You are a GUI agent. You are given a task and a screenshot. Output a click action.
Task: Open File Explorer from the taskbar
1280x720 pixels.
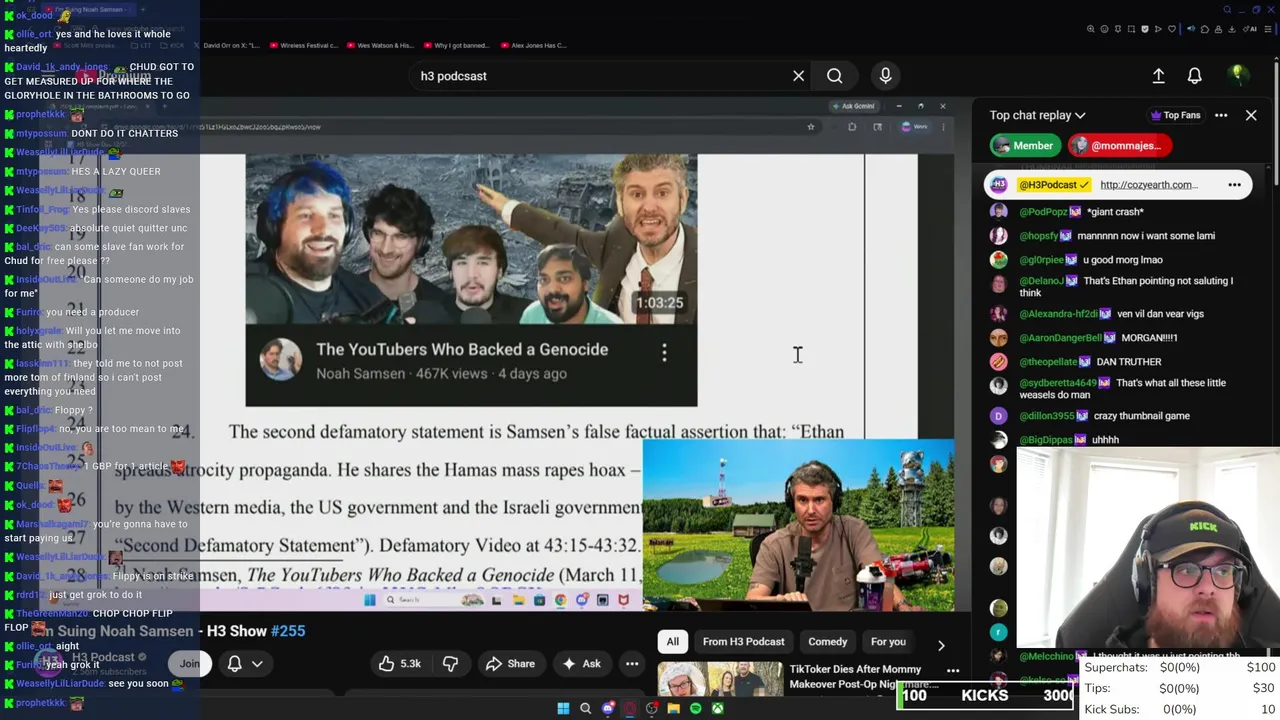point(673,708)
